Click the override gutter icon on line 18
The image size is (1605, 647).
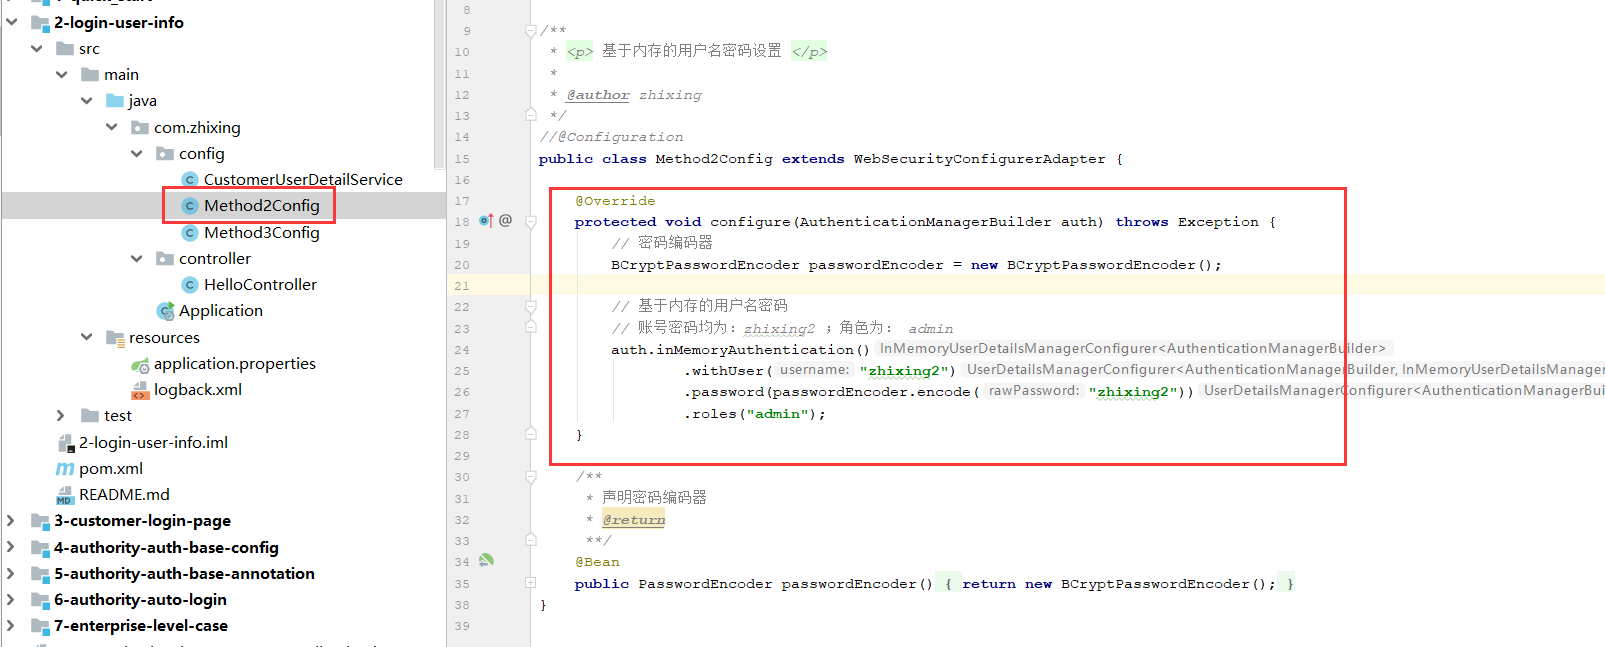[486, 220]
